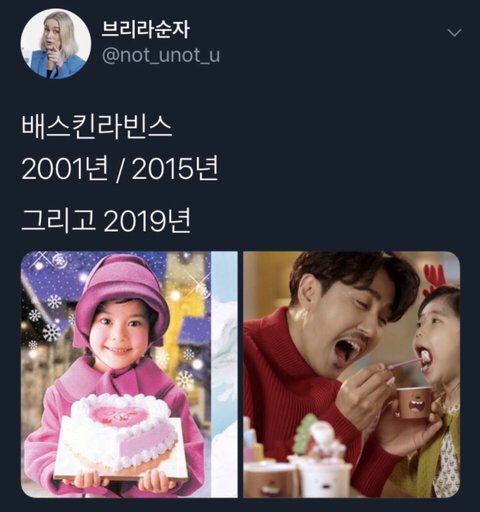Open 브리라순자's profile picture
The height and width of the screenshot is (512, 480).
click(x=56, y=44)
